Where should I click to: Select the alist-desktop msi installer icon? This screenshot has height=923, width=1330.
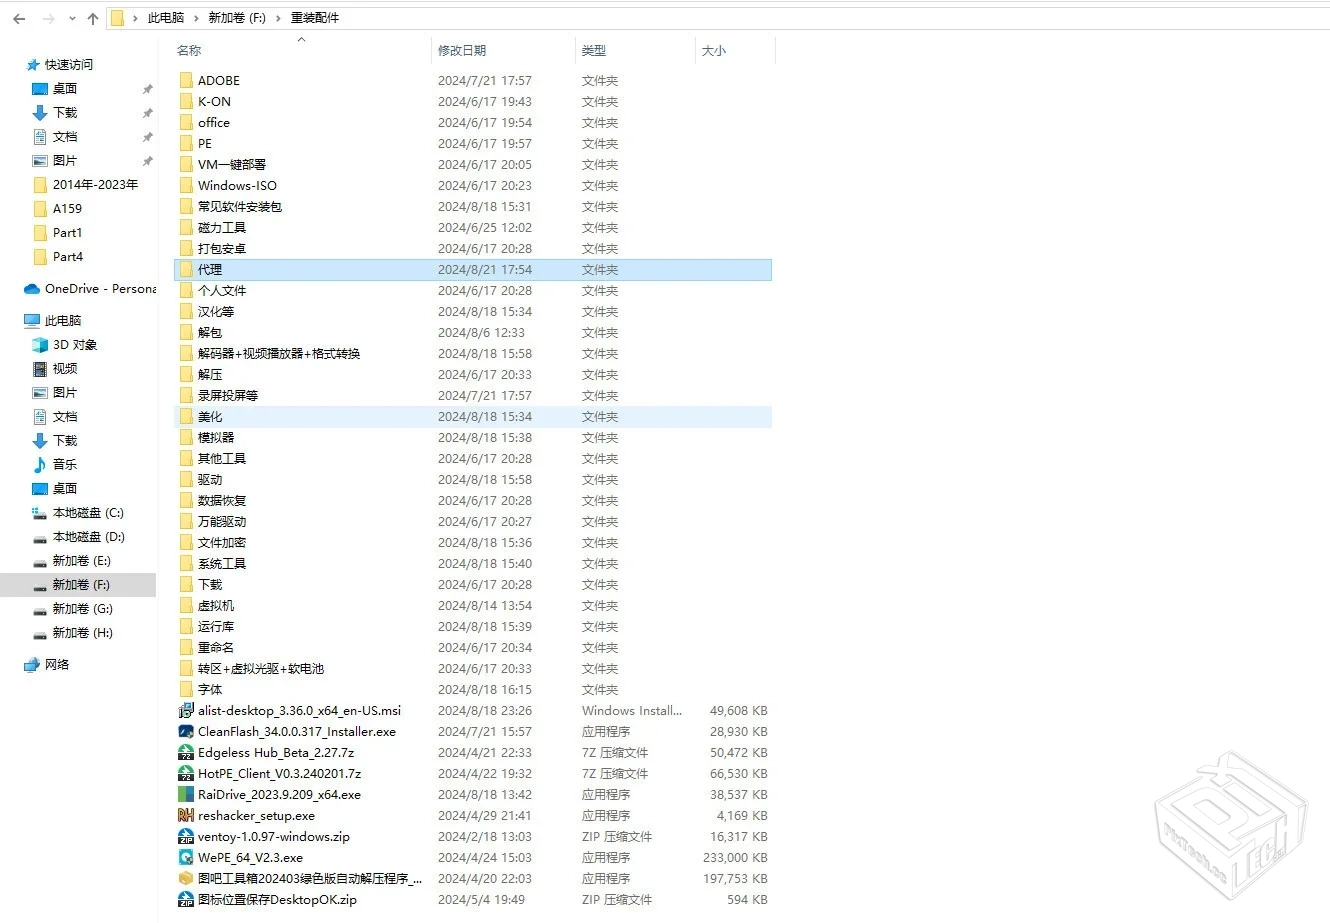coord(186,711)
